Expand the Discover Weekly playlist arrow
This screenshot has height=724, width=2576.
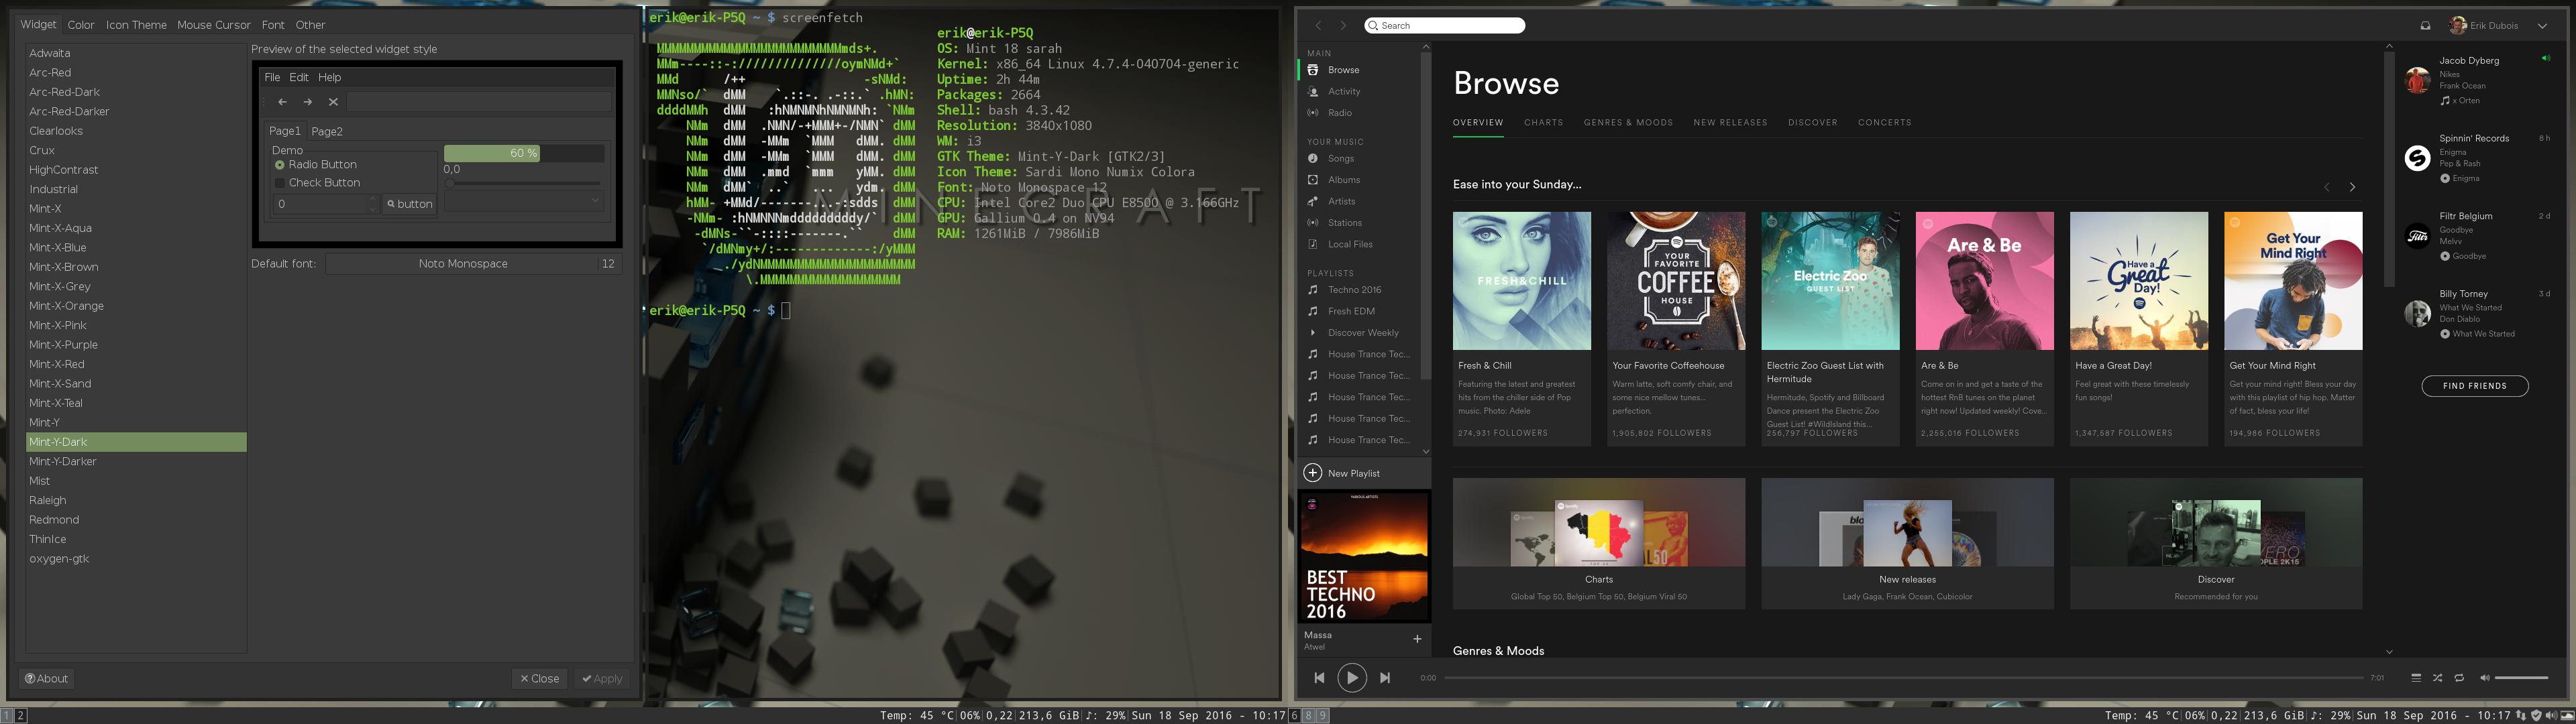click(1312, 333)
